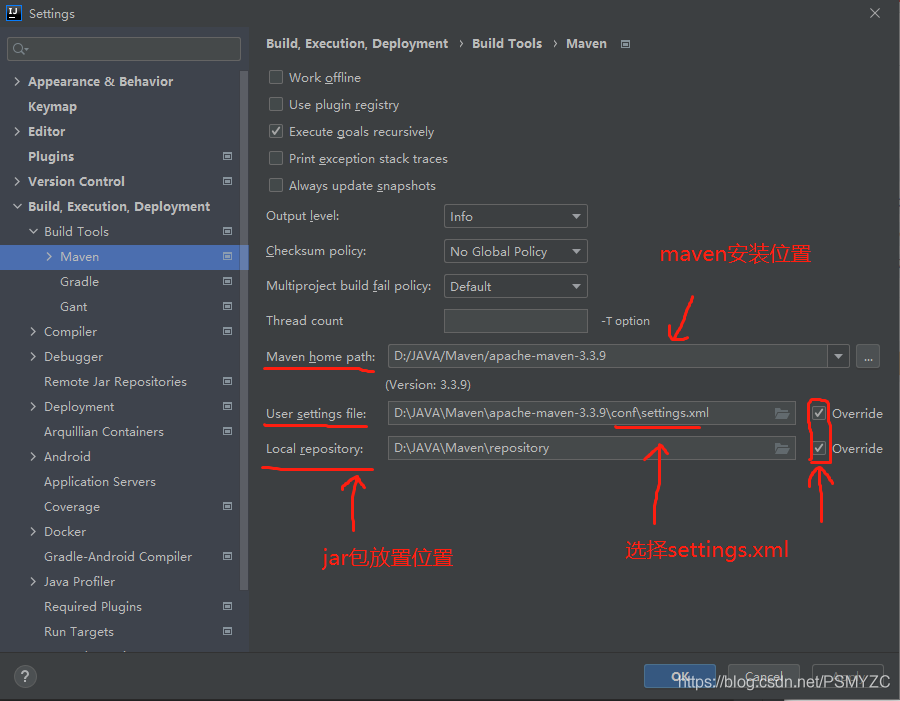
Task: Expand the Java Profiler node
Action: [x=33, y=582]
